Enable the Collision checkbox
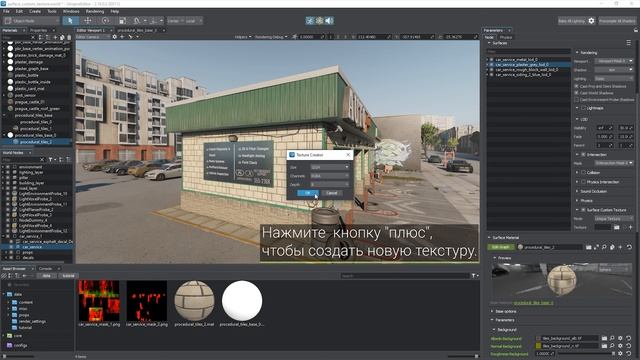The height and width of the screenshot is (360, 640). coord(583,173)
